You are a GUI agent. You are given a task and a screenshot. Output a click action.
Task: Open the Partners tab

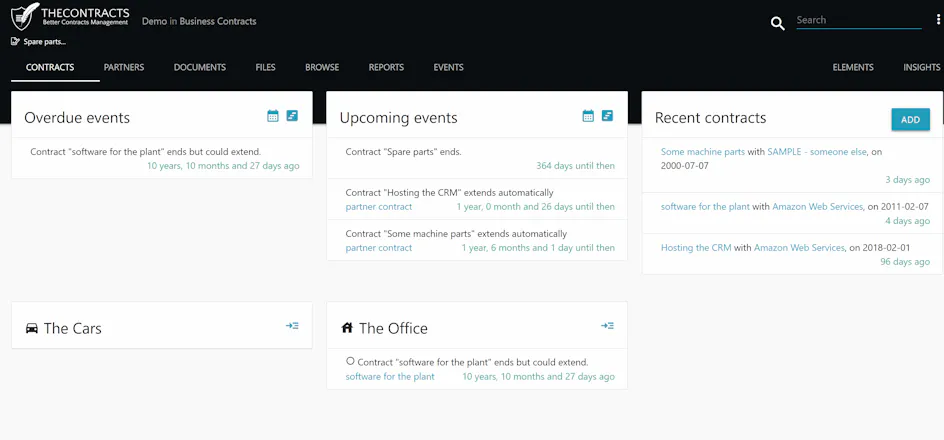[x=124, y=67]
